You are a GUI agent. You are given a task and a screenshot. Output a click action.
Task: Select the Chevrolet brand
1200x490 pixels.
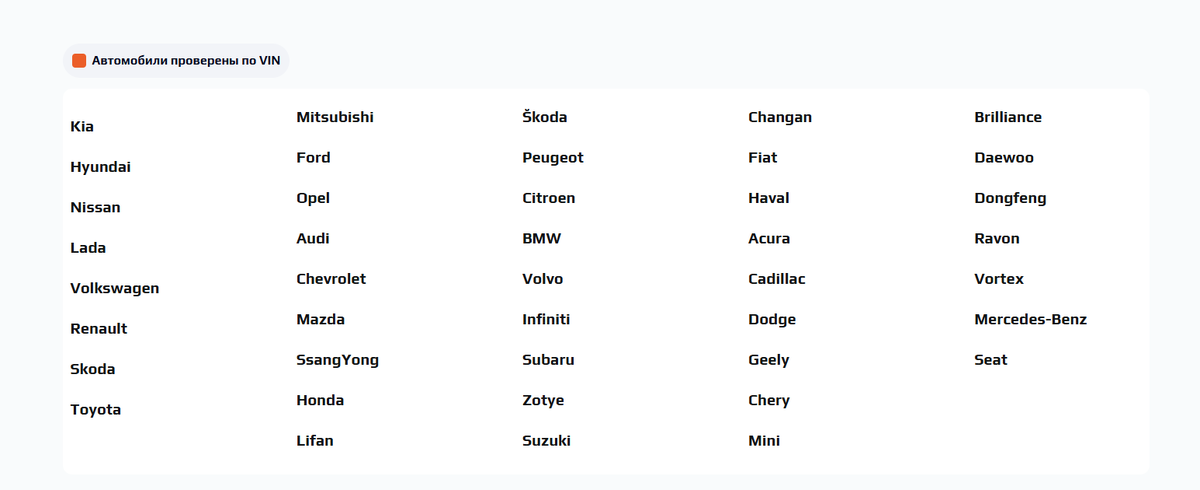(x=331, y=279)
